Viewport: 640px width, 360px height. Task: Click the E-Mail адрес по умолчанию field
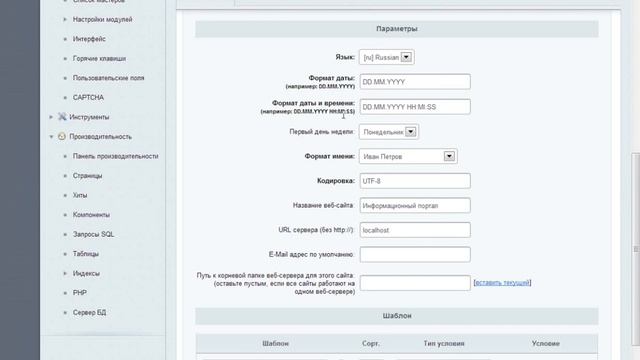(x=415, y=254)
